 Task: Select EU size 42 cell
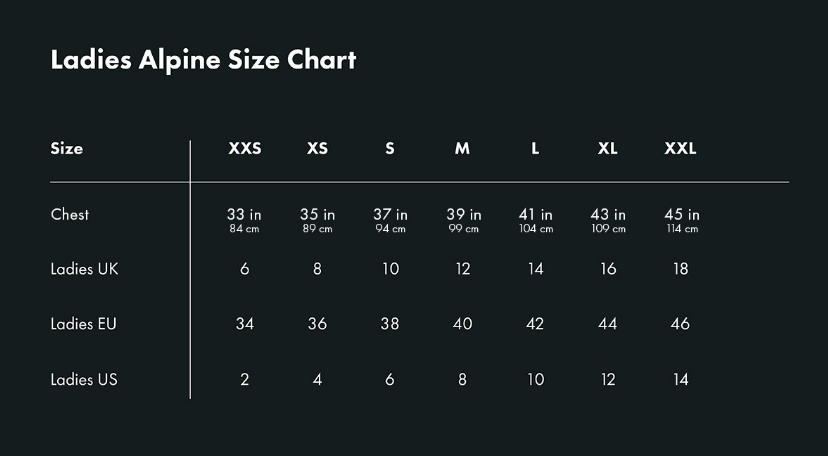coord(535,324)
